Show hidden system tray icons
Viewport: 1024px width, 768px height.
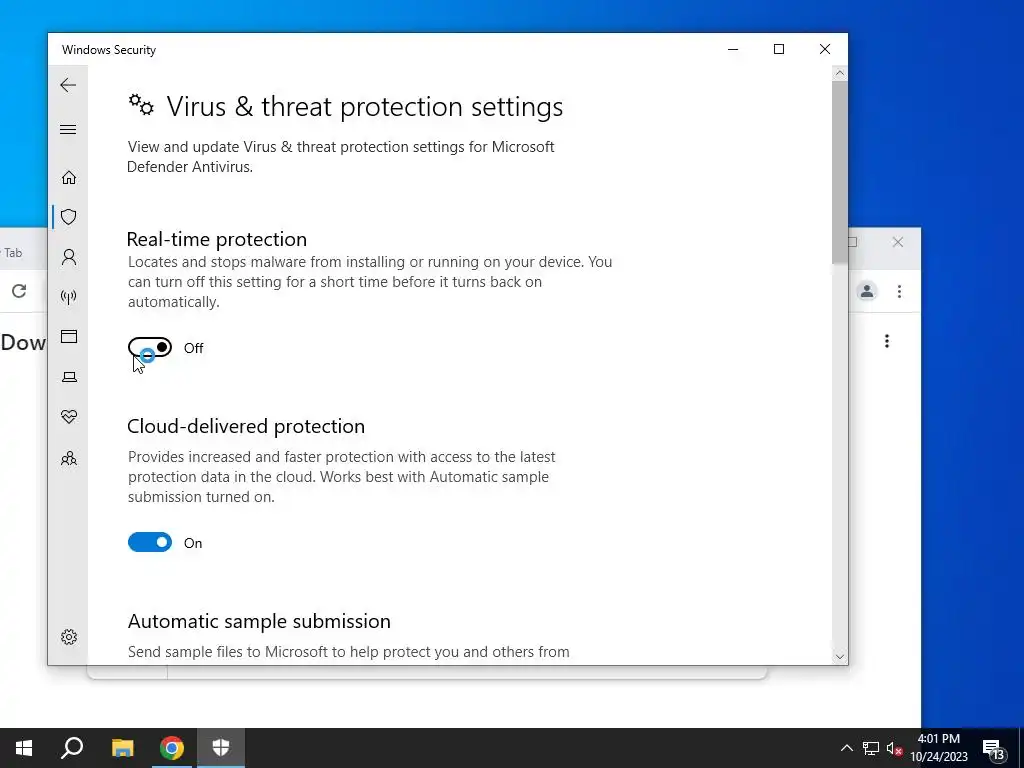[846, 748]
